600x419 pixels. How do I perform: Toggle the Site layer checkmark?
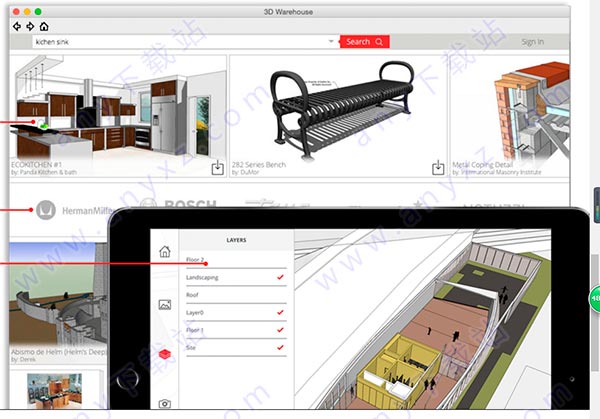[280, 347]
